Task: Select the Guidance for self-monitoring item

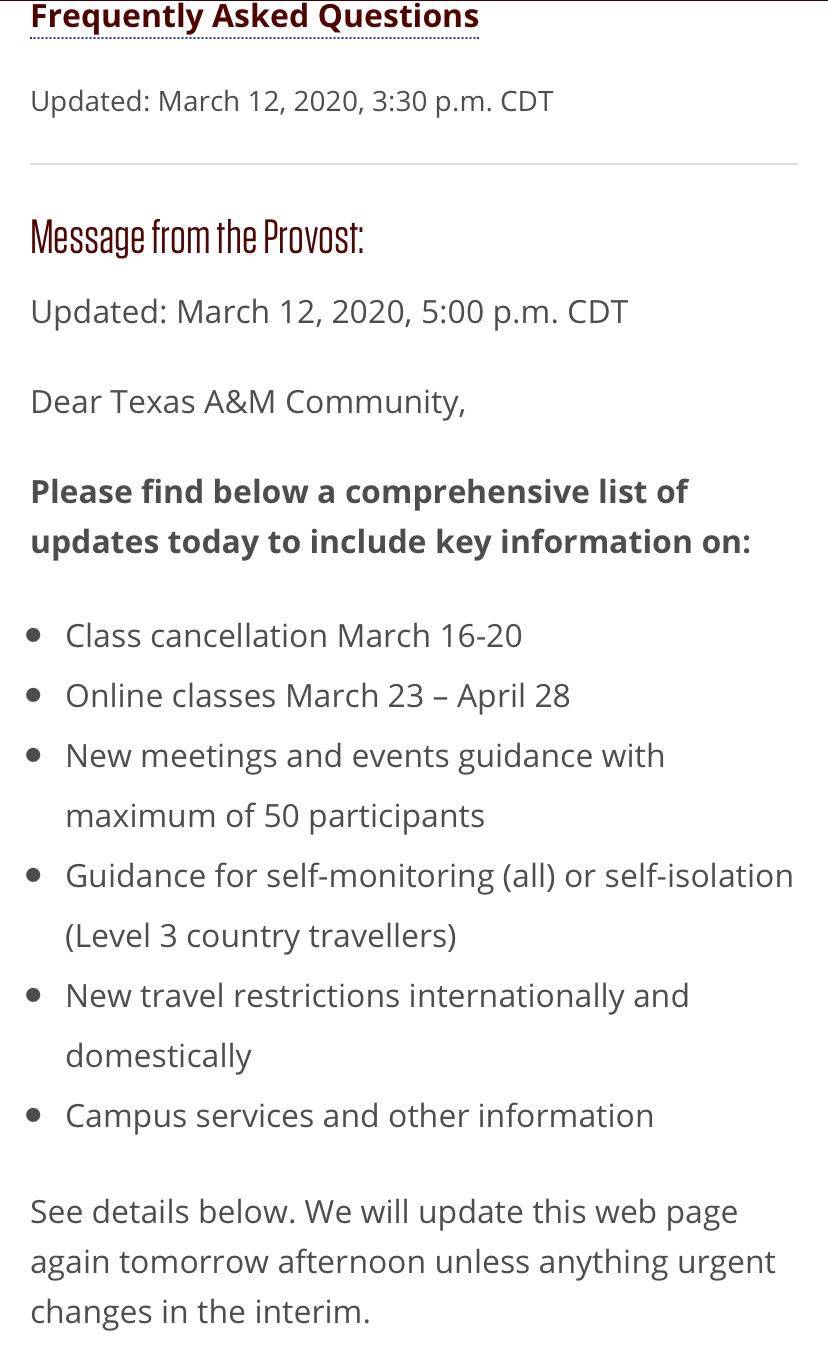Action: pos(429,875)
